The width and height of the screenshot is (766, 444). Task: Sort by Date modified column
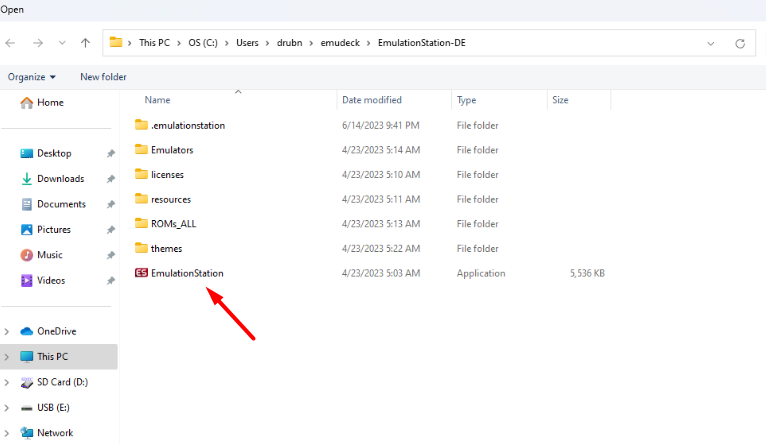tap(372, 100)
